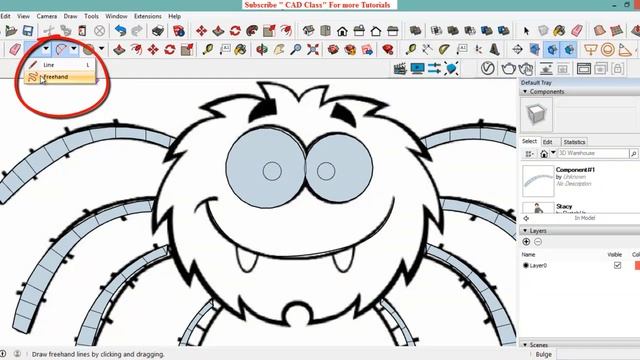The image size is (640, 360).
Task: Click the clapperboard animation icon
Action: (400, 69)
